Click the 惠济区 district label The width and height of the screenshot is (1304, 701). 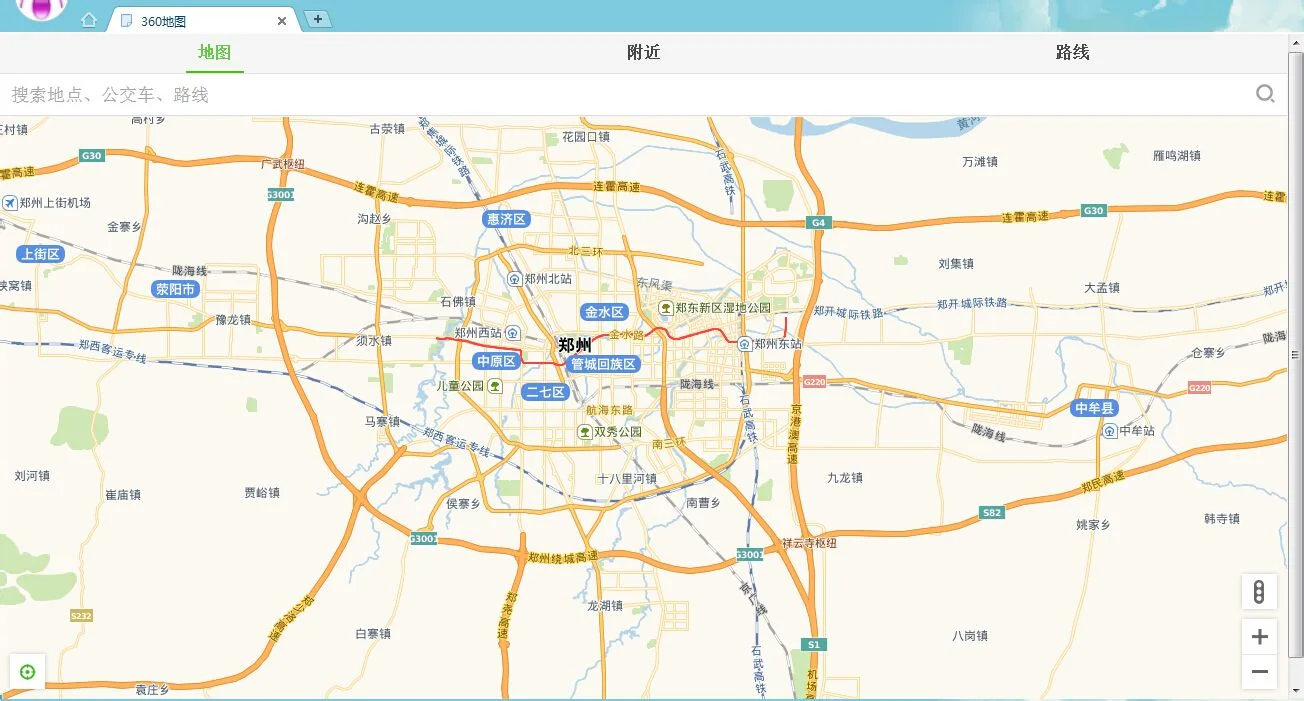point(504,218)
